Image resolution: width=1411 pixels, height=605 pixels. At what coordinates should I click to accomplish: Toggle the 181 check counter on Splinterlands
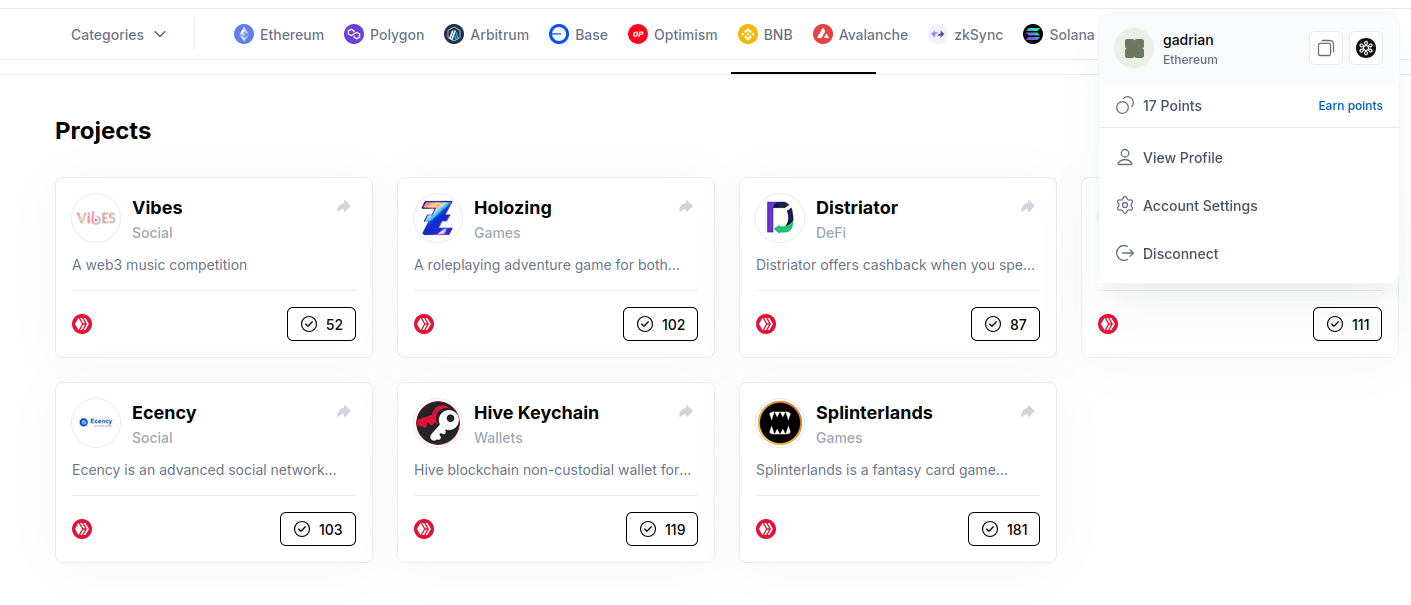click(1004, 529)
